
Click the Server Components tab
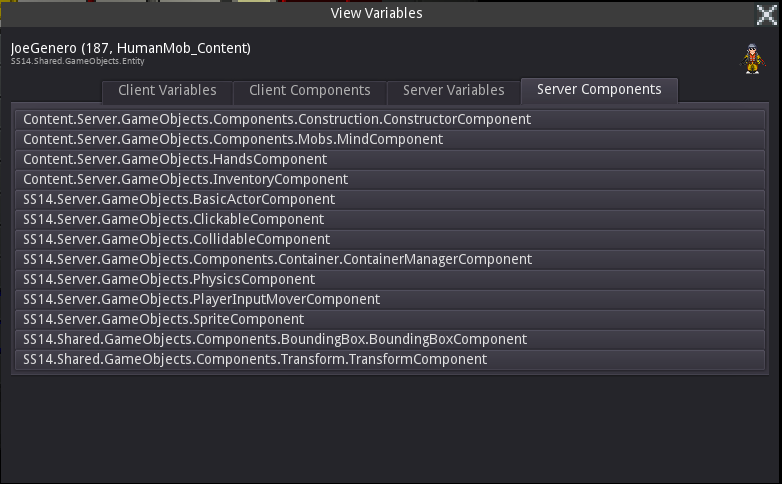[599, 90]
